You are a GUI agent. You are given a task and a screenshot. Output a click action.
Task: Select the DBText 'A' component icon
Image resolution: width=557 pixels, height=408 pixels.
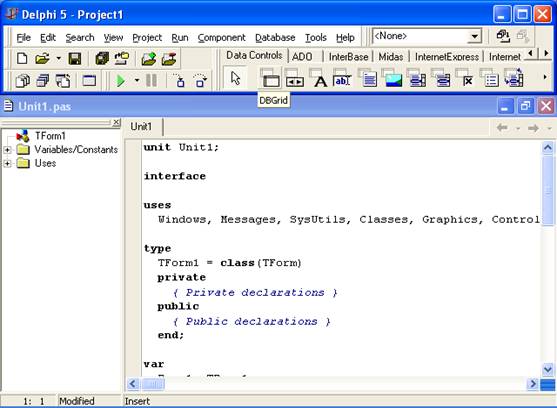[320, 80]
